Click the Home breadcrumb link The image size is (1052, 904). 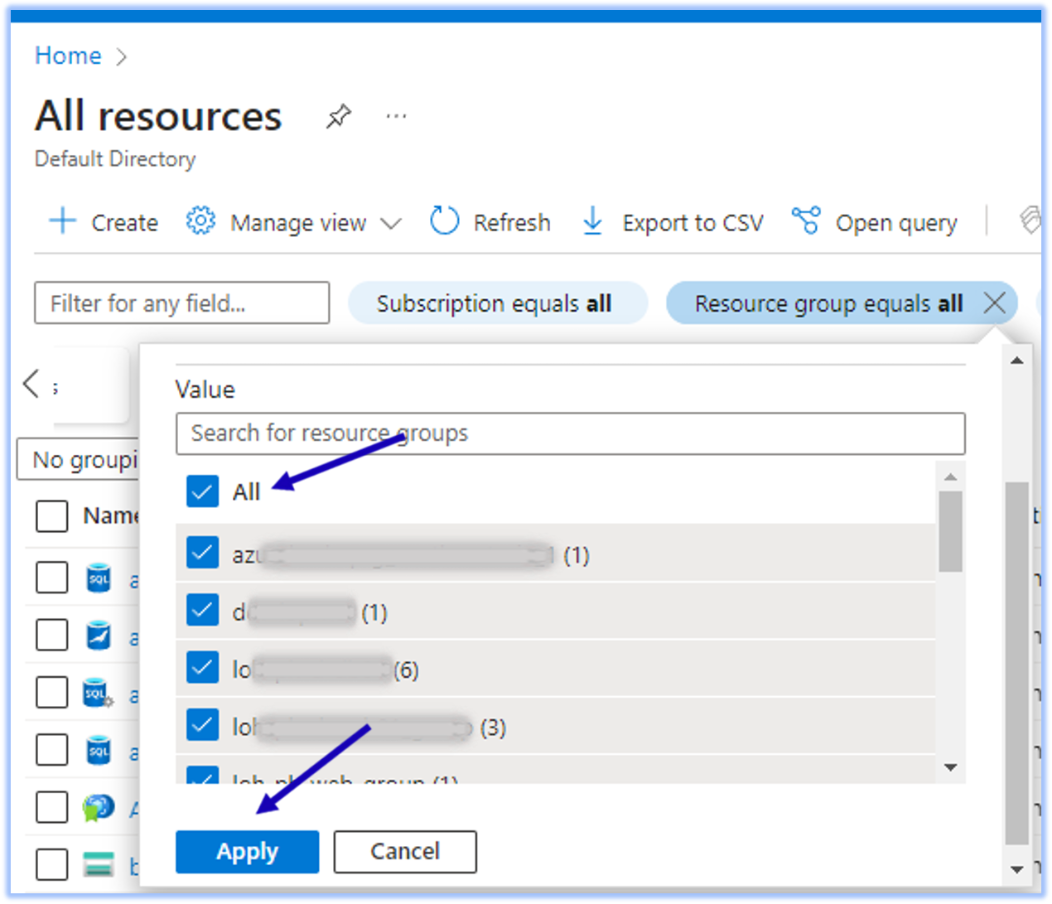pyautogui.click(x=68, y=56)
